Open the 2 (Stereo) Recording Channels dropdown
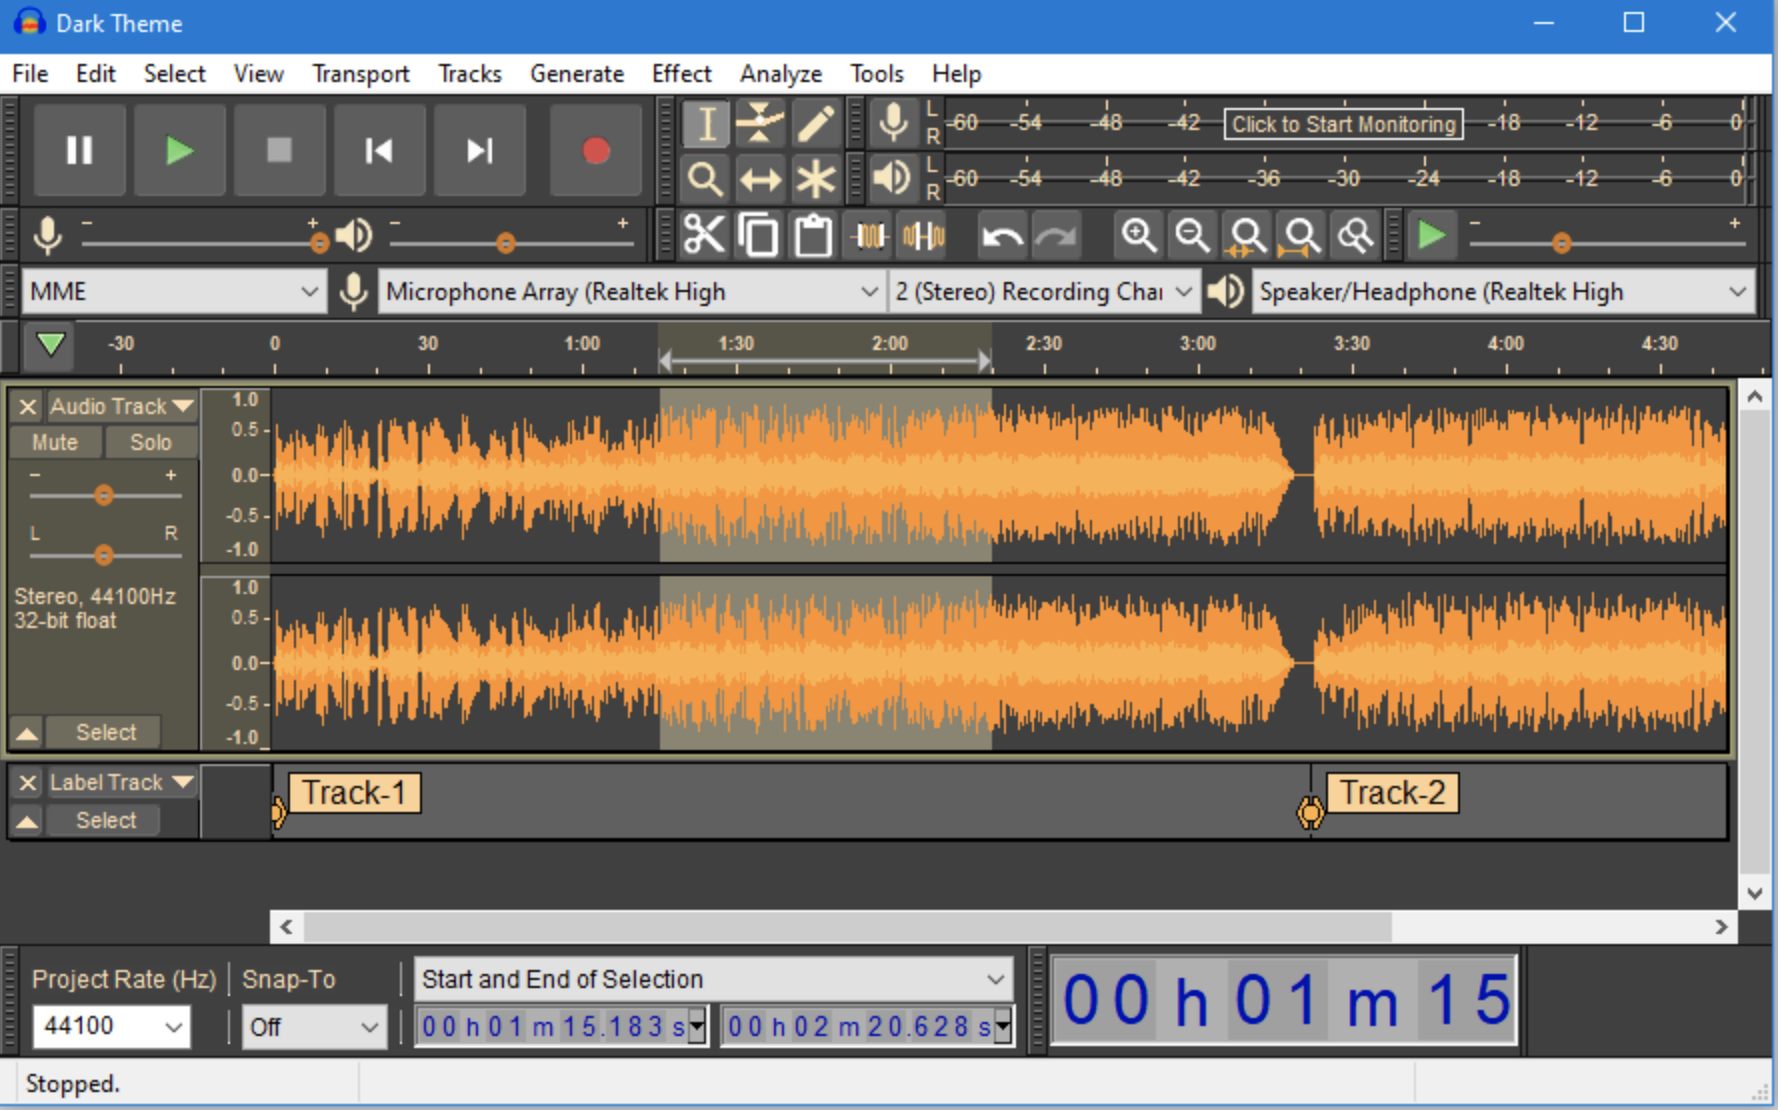 [x=1044, y=292]
